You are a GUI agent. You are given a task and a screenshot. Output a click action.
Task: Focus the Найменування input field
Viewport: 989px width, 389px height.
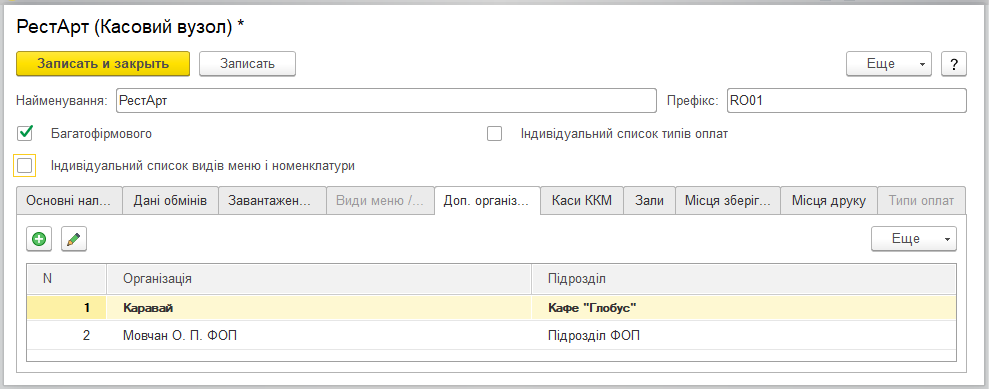click(x=386, y=100)
